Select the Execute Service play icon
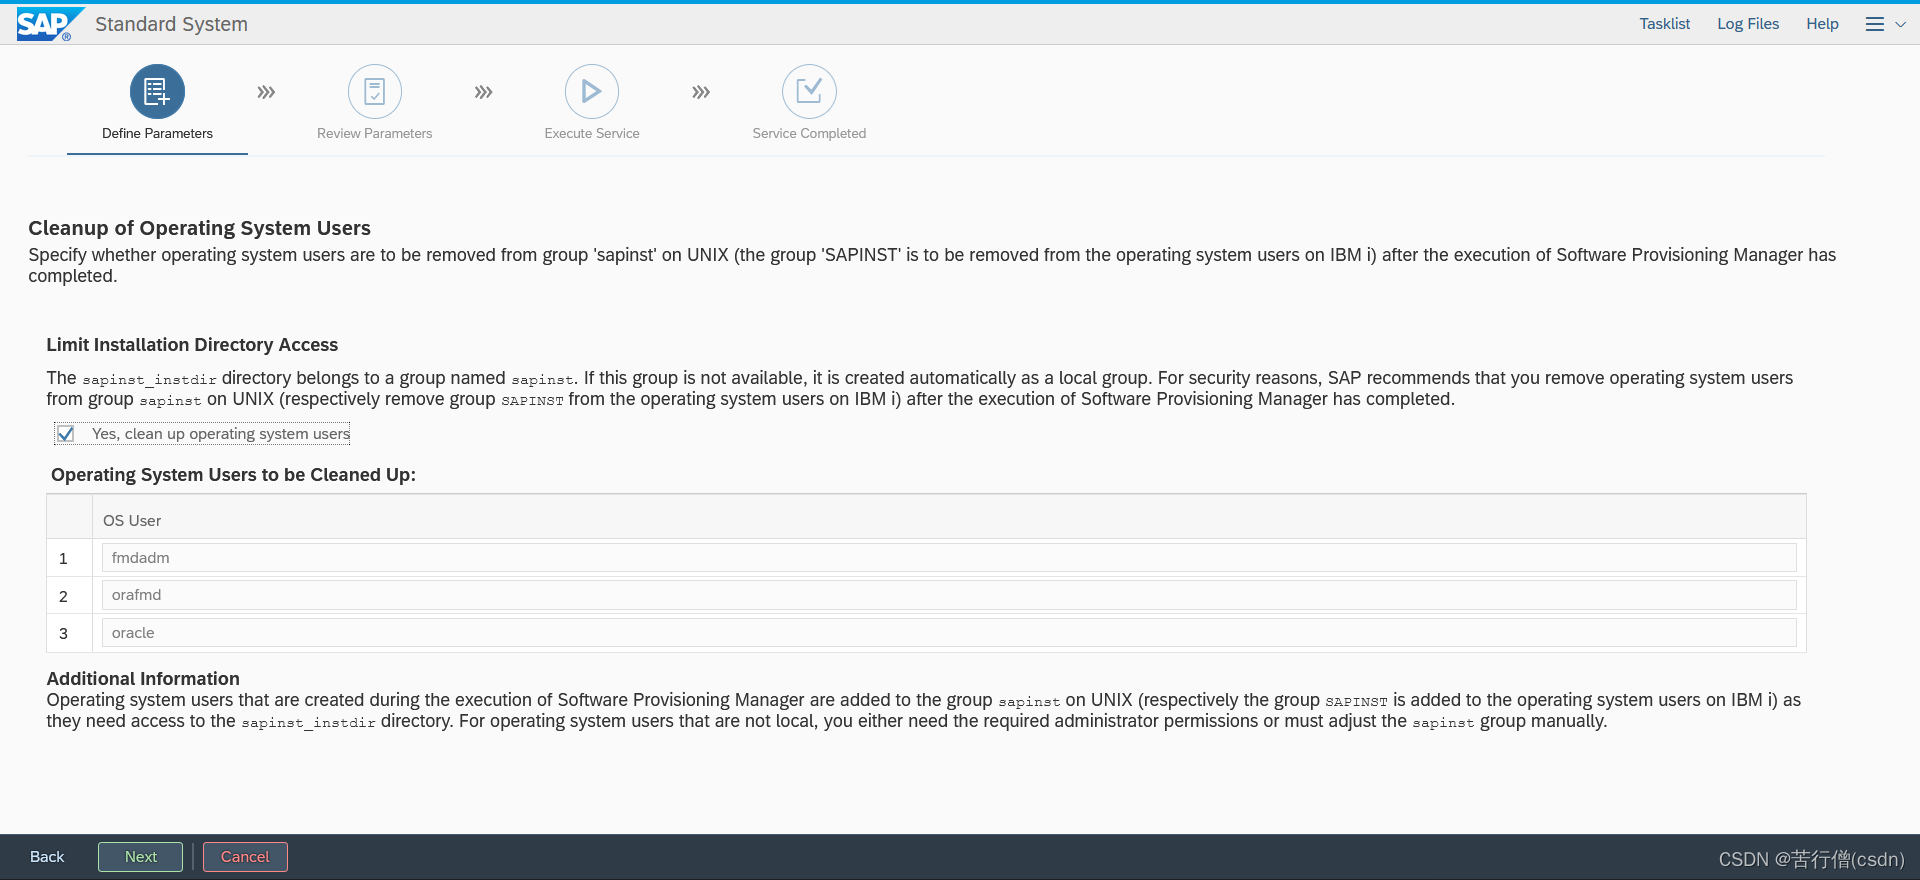1920x880 pixels. (x=592, y=92)
